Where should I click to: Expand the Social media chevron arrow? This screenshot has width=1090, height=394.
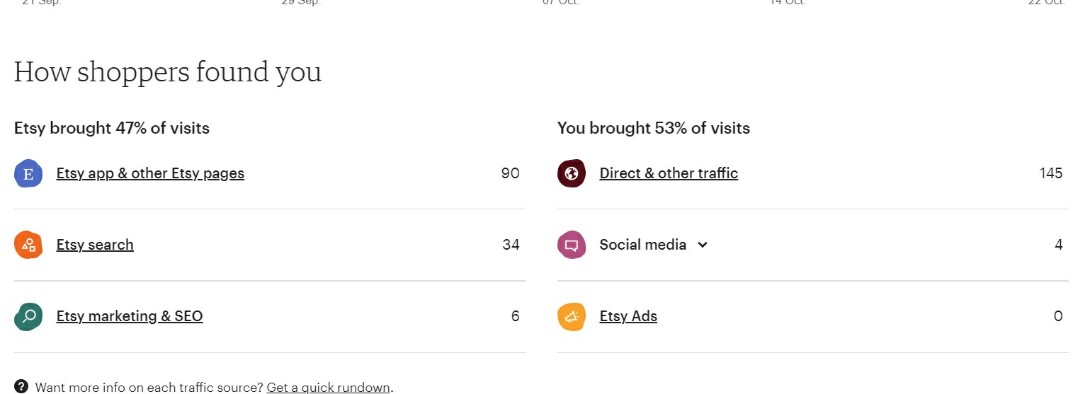[x=702, y=245]
